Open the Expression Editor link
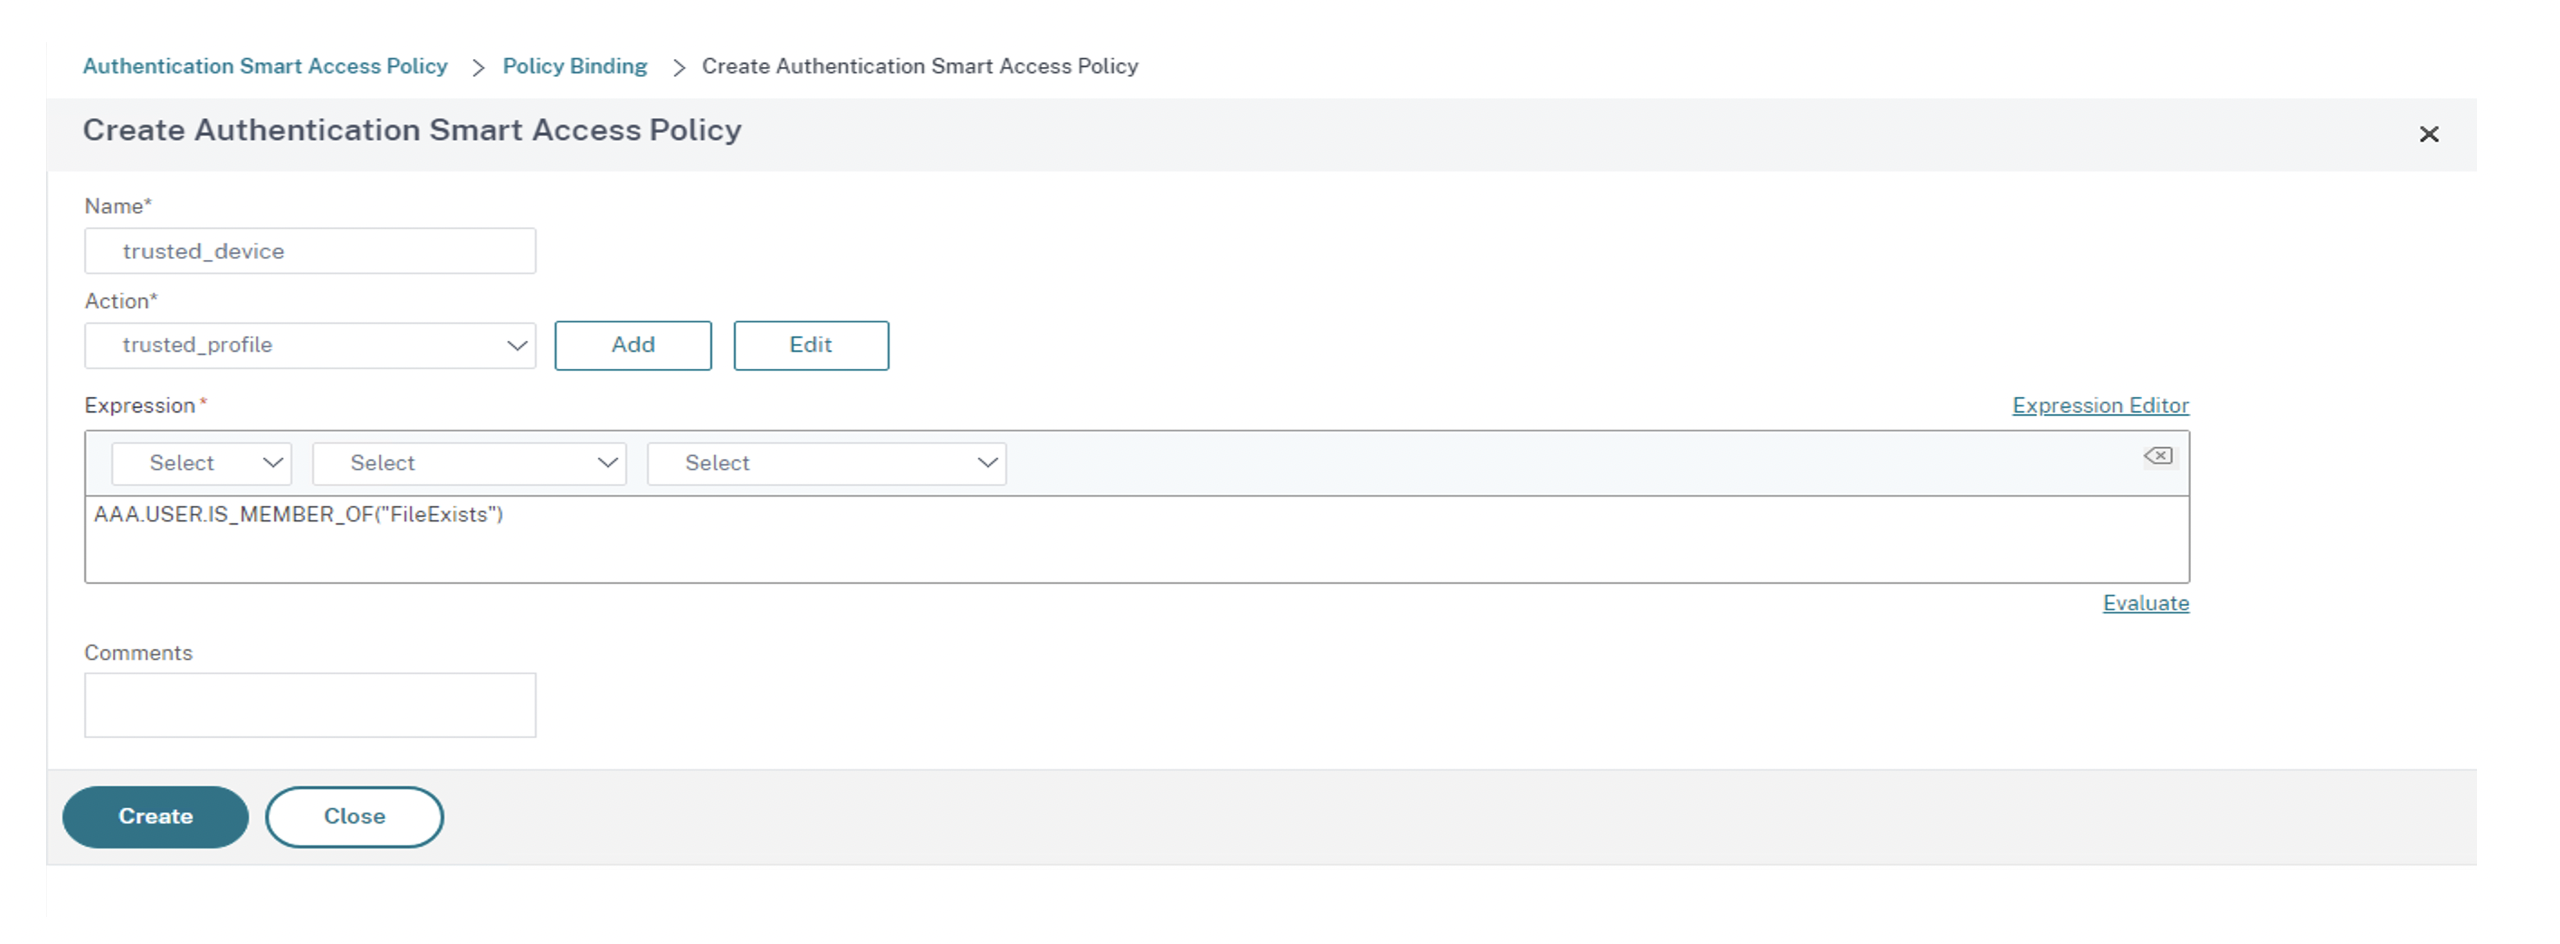This screenshot has width=2560, height=944. point(2100,406)
